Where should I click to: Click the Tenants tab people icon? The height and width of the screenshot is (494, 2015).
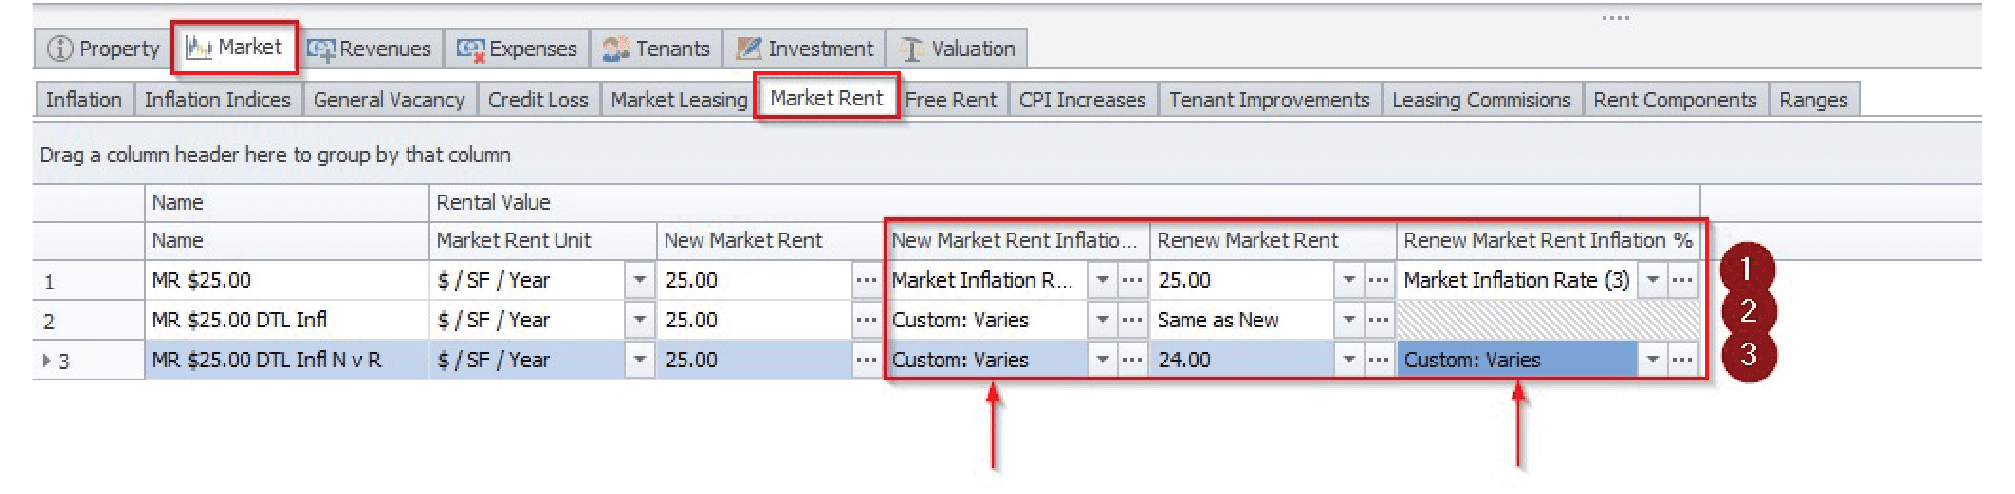[x=616, y=48]
